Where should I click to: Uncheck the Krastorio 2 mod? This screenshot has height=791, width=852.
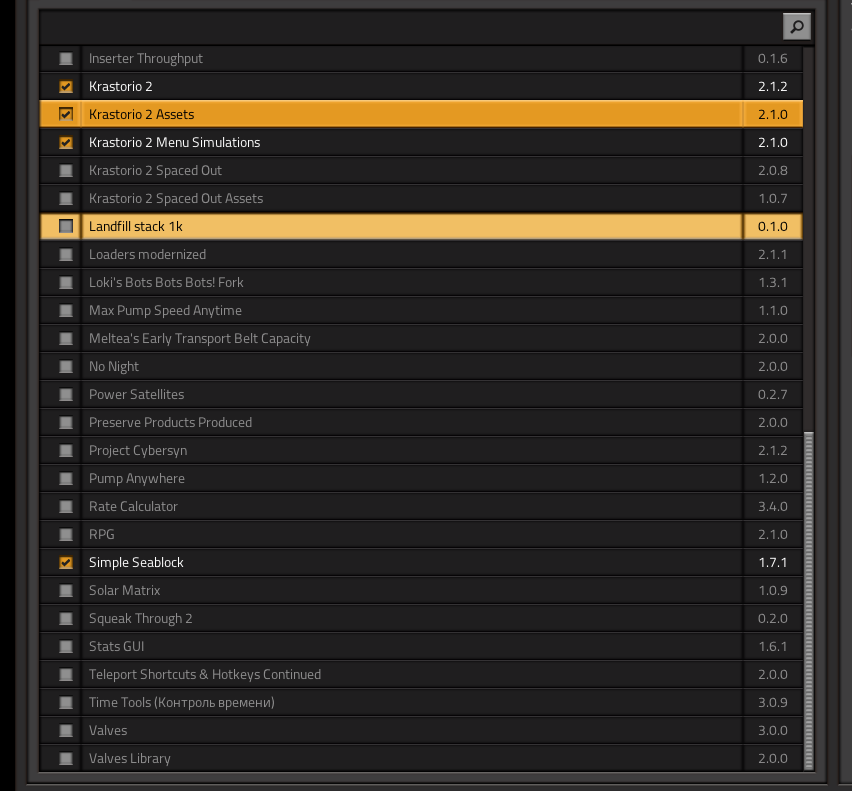pyautogui.click(x=66, y=86)
